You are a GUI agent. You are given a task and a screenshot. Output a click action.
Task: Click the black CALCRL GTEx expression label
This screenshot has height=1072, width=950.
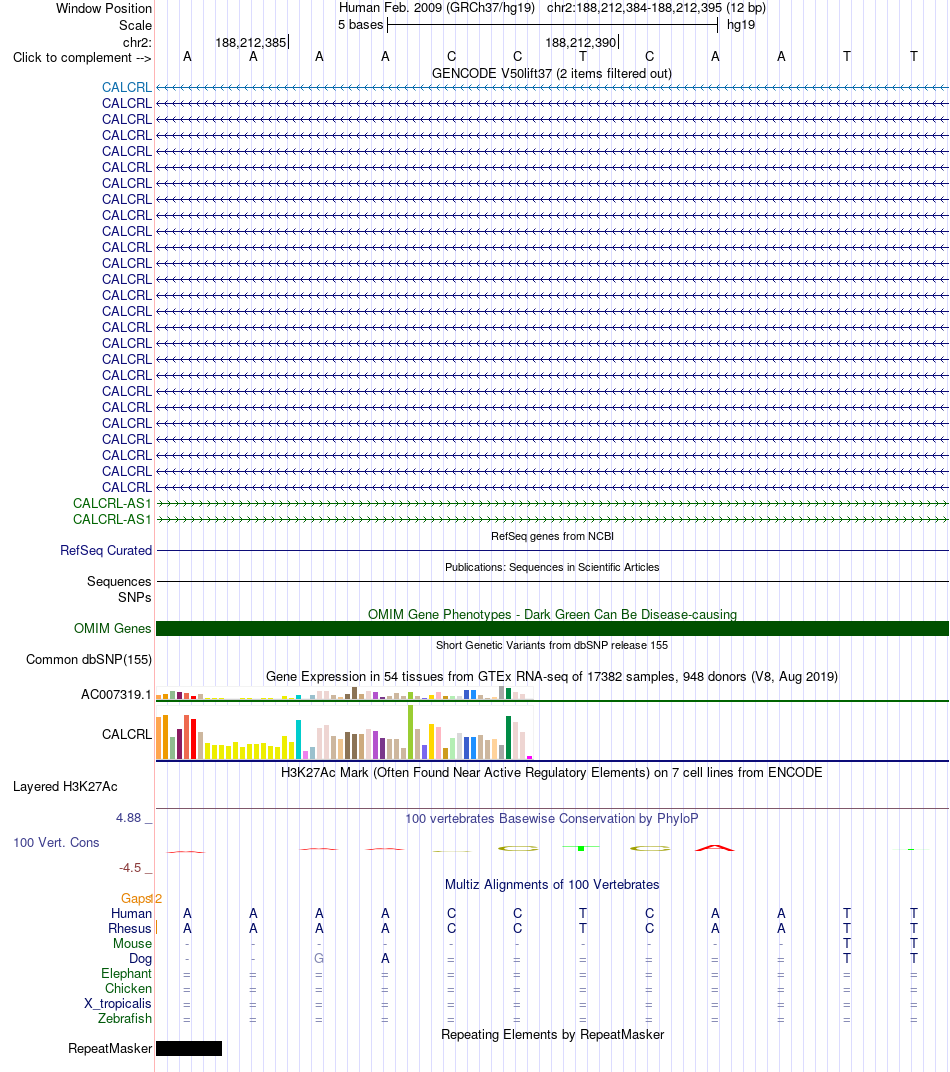127,734
